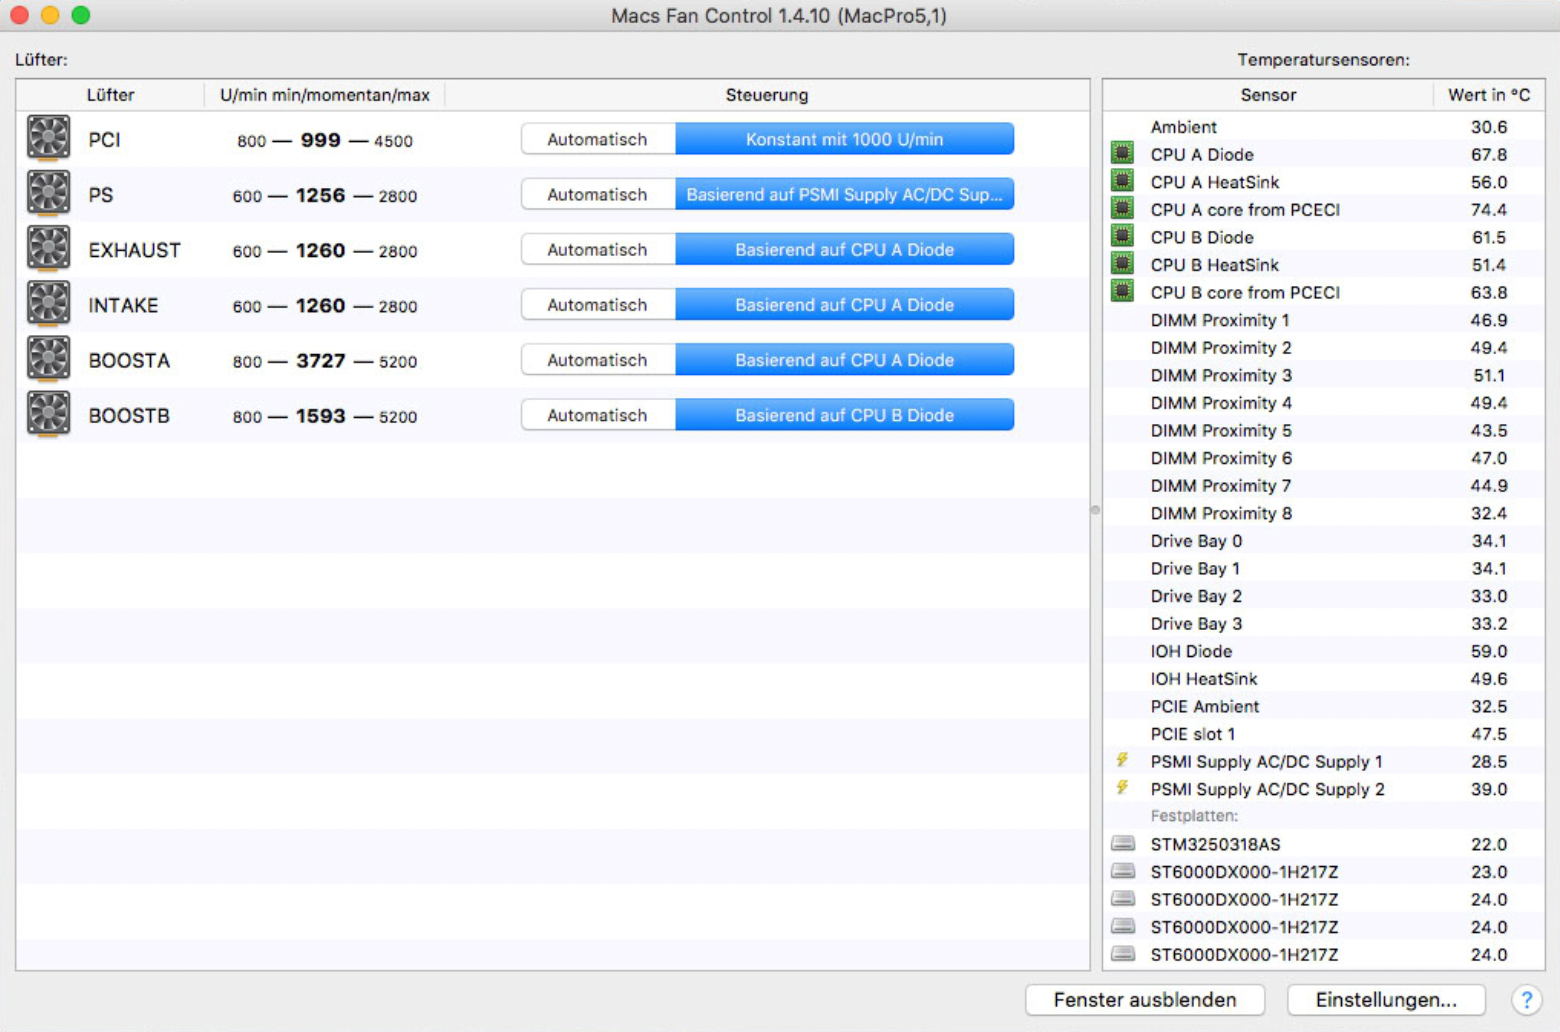Set PCI fan to Automatisch
The image size is (1560, 1032).
point(598,139)
